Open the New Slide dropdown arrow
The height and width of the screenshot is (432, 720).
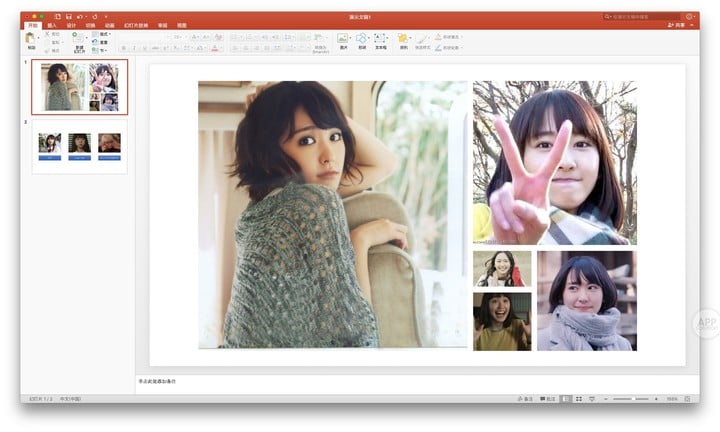click(x=87, y=38)
